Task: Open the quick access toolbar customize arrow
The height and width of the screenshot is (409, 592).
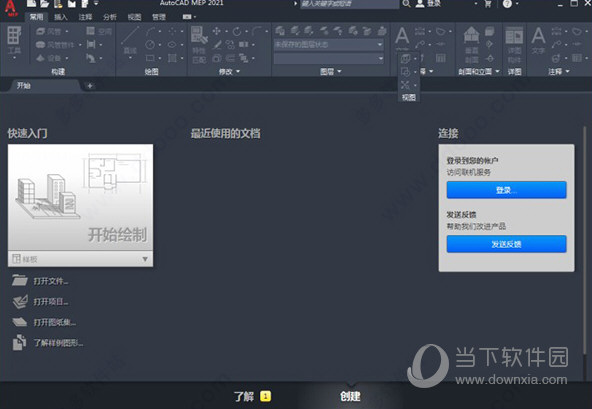Action: [96, 3]
